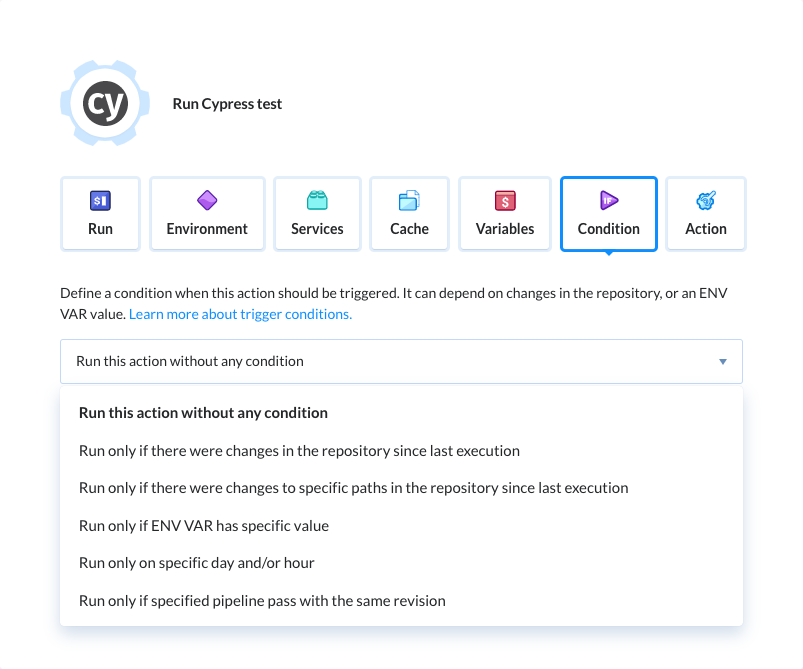This screenshot has height=669, width=803.
Task: Click the purple diamond Environment icon
Action: coord(207,201)
